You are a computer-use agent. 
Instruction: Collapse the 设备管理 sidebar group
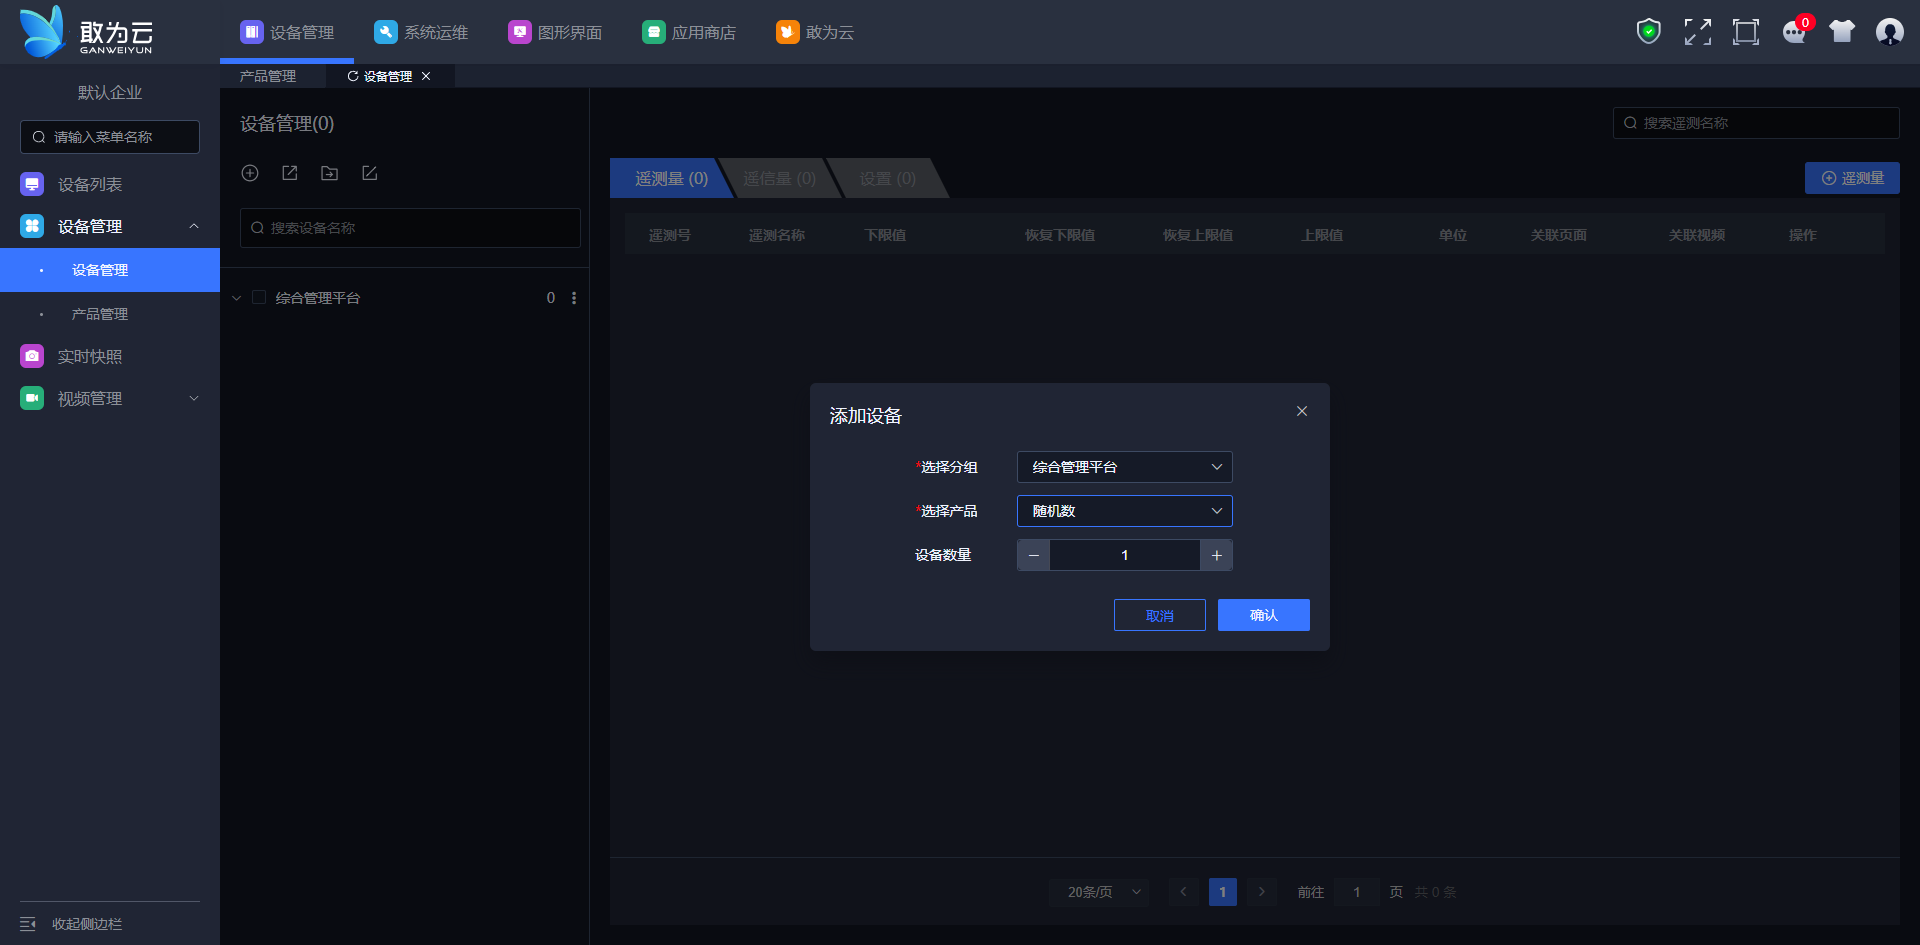coord(110,227)
